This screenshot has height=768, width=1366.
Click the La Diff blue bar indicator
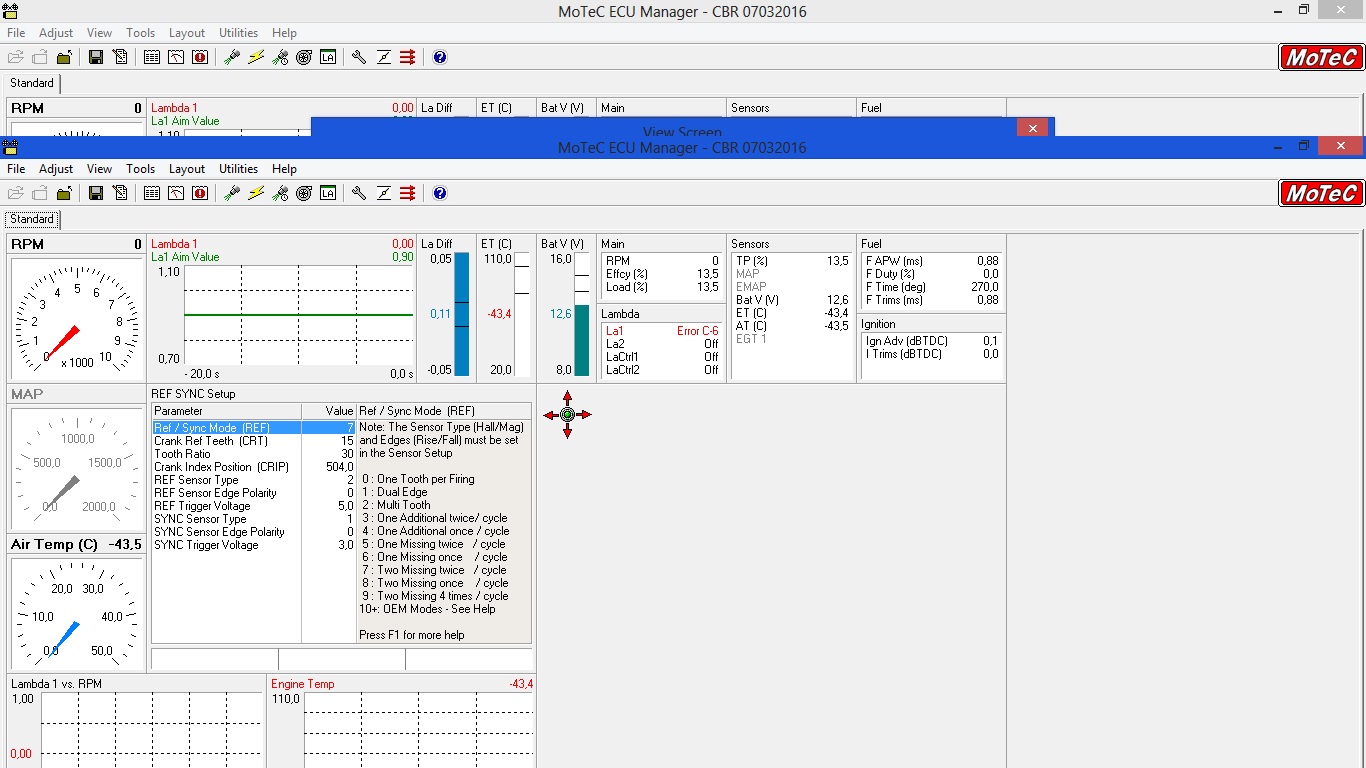[x=461, y=314]
